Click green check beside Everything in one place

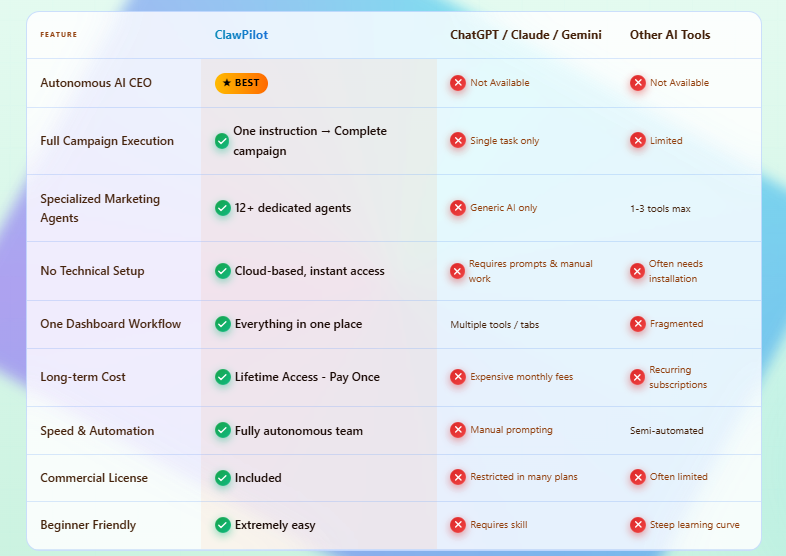pyautogui.click(x=223, y=324)
